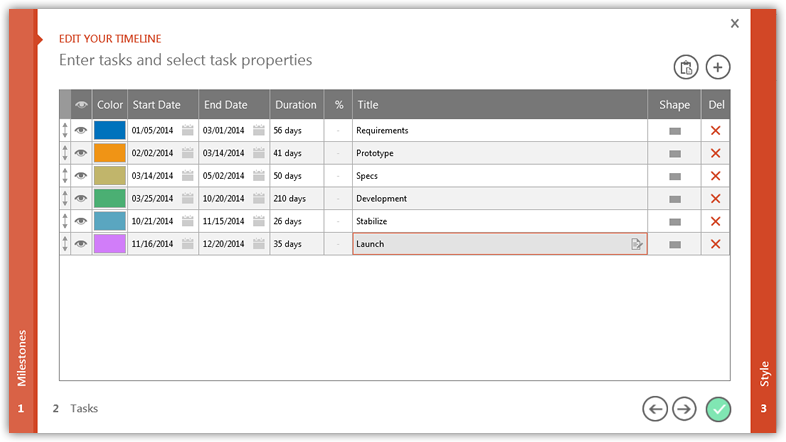
Task: Open shape selector for Development task
Action: click(675, 199)
